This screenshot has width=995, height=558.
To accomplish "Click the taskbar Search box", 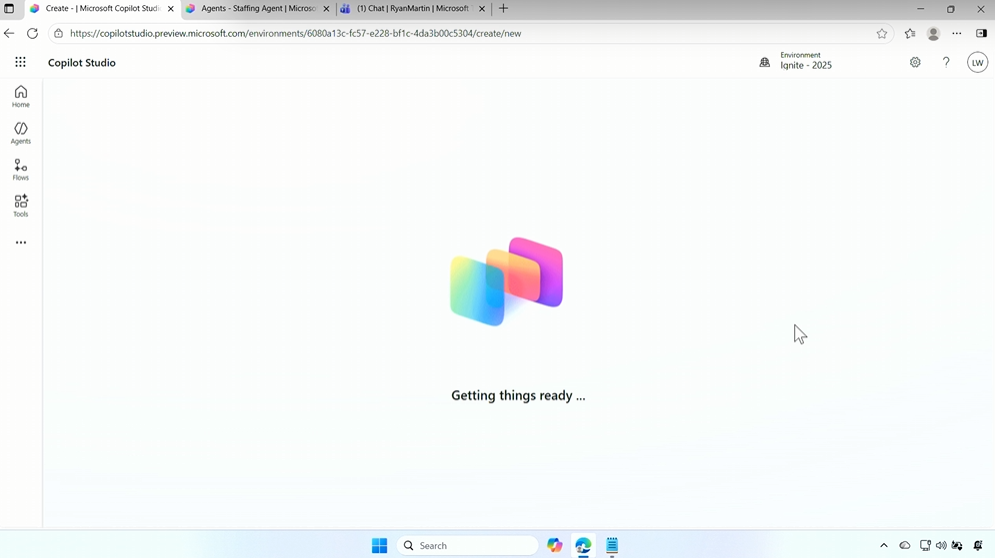I will [468, 545].
